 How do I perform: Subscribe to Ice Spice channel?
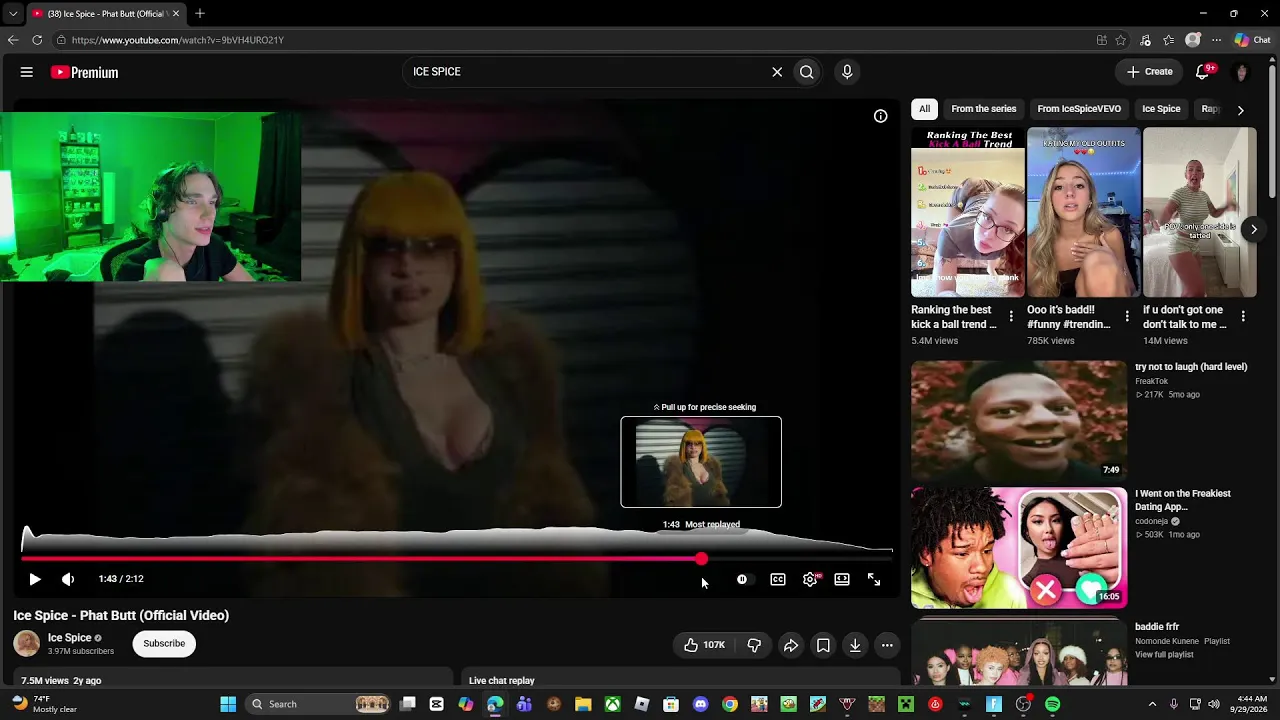point(164,644)
